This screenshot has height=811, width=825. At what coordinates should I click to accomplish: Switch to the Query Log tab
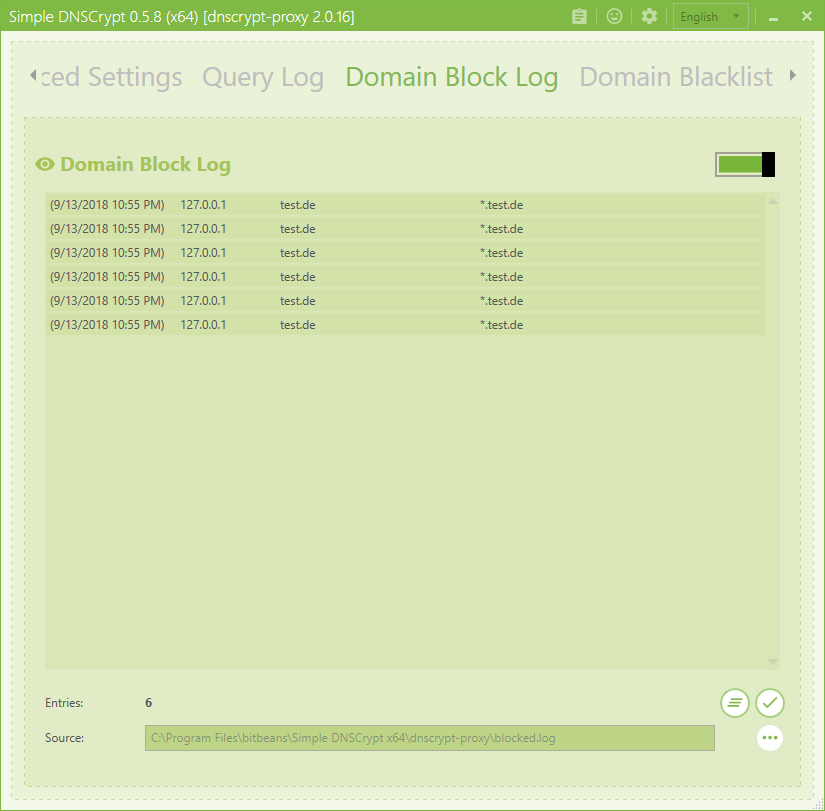pos(263,77)
